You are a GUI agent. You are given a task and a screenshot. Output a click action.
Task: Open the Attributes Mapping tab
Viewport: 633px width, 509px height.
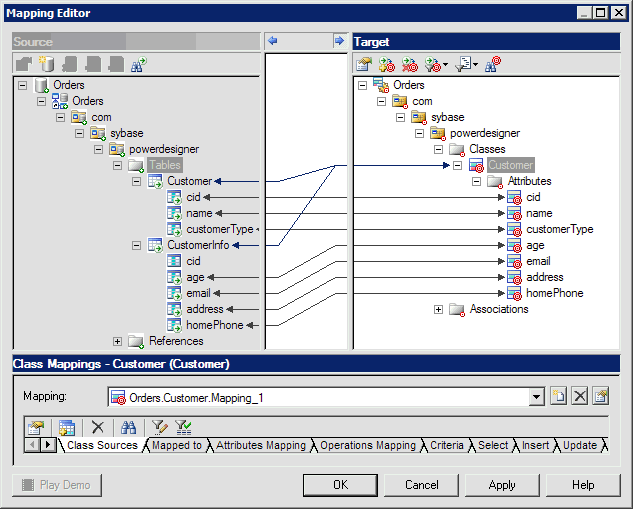pos(261,445)
